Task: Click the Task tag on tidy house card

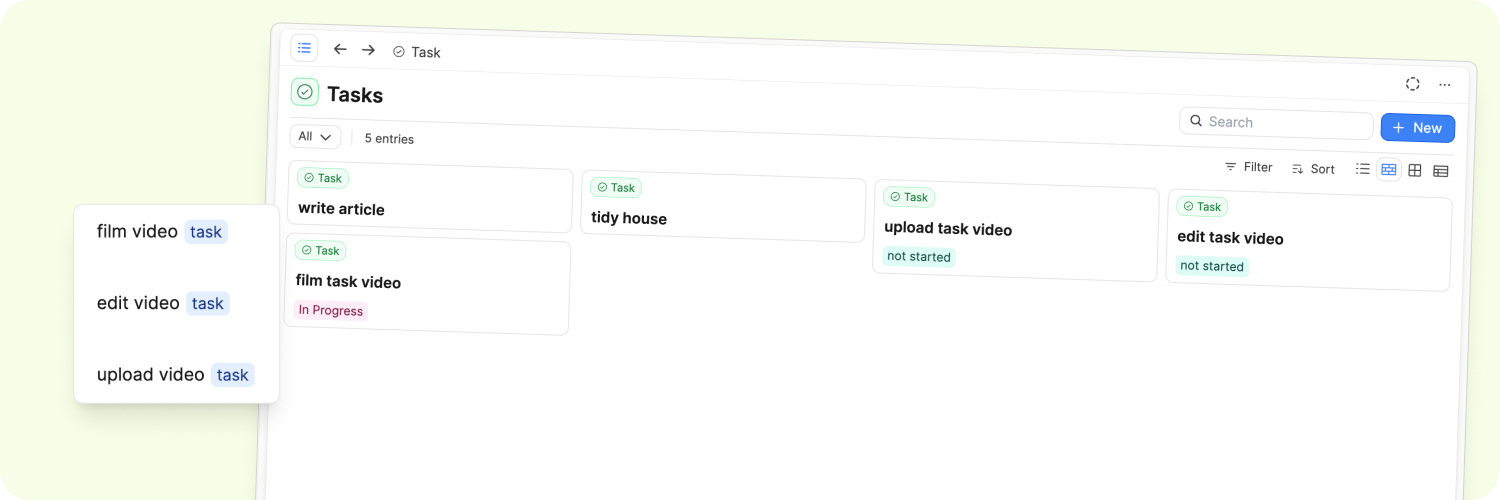Action: (616, 187)
